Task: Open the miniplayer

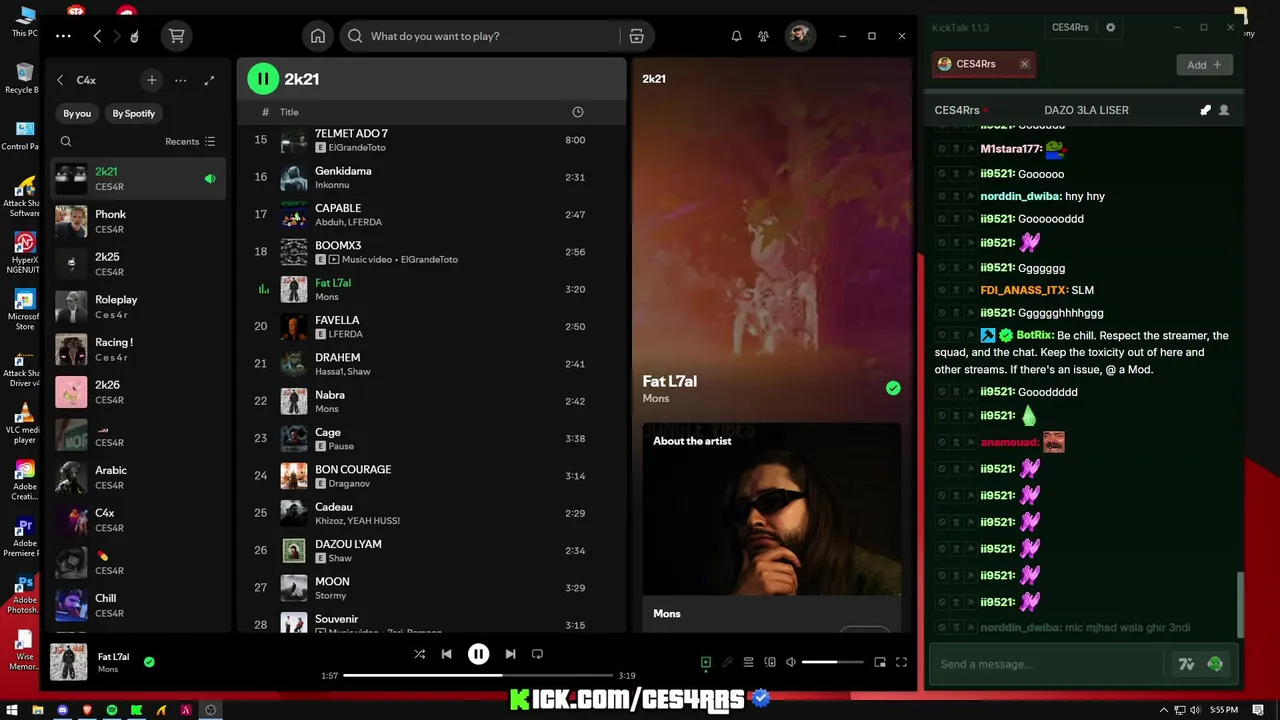Action: (880, 662)
